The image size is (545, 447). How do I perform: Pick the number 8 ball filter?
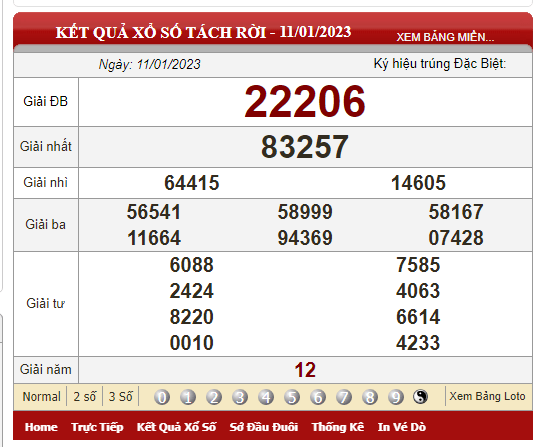point(370,397)
